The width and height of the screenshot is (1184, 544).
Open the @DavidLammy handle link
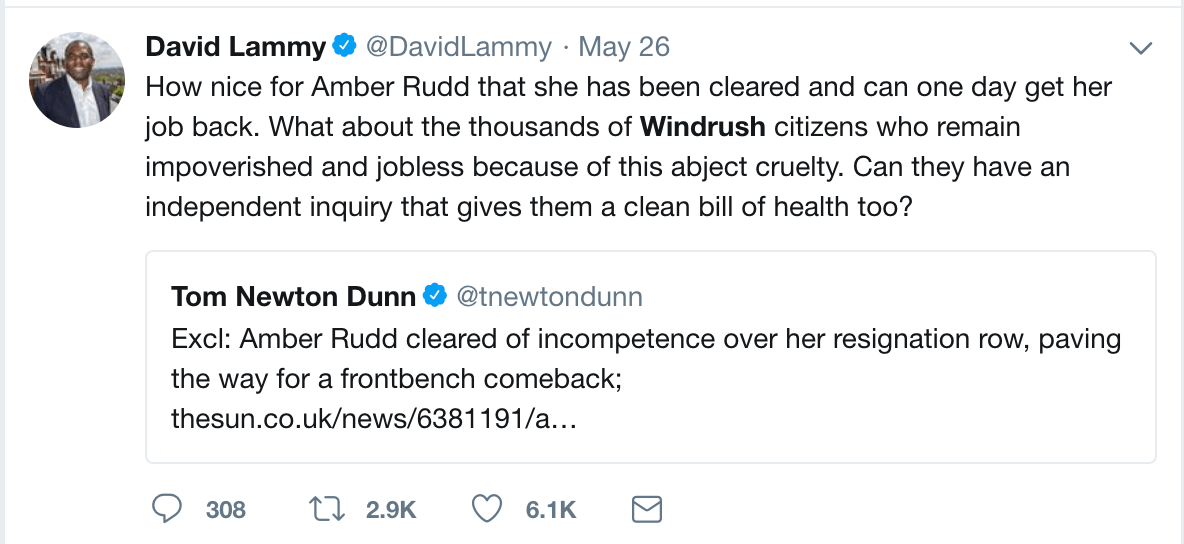459,47
